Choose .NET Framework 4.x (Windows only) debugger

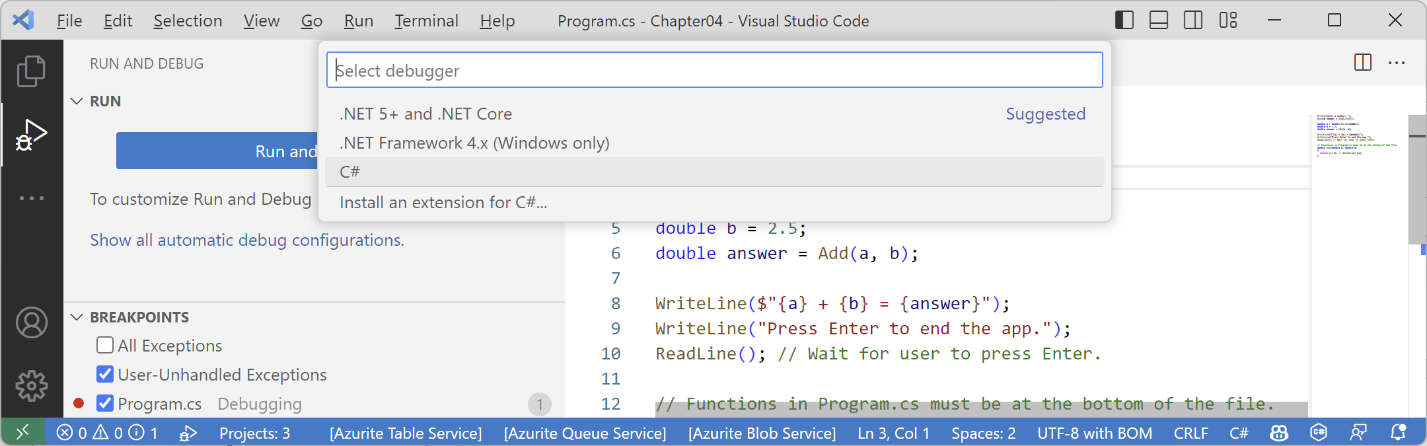(x=714, y=143)
